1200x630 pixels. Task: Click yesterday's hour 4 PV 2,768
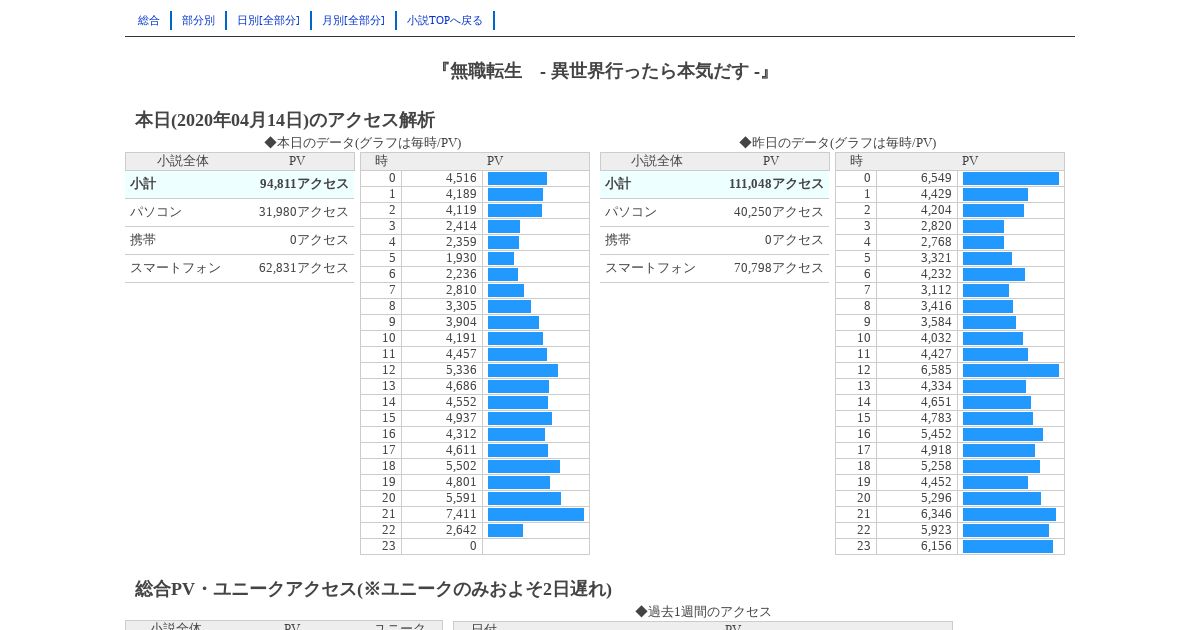936,242
